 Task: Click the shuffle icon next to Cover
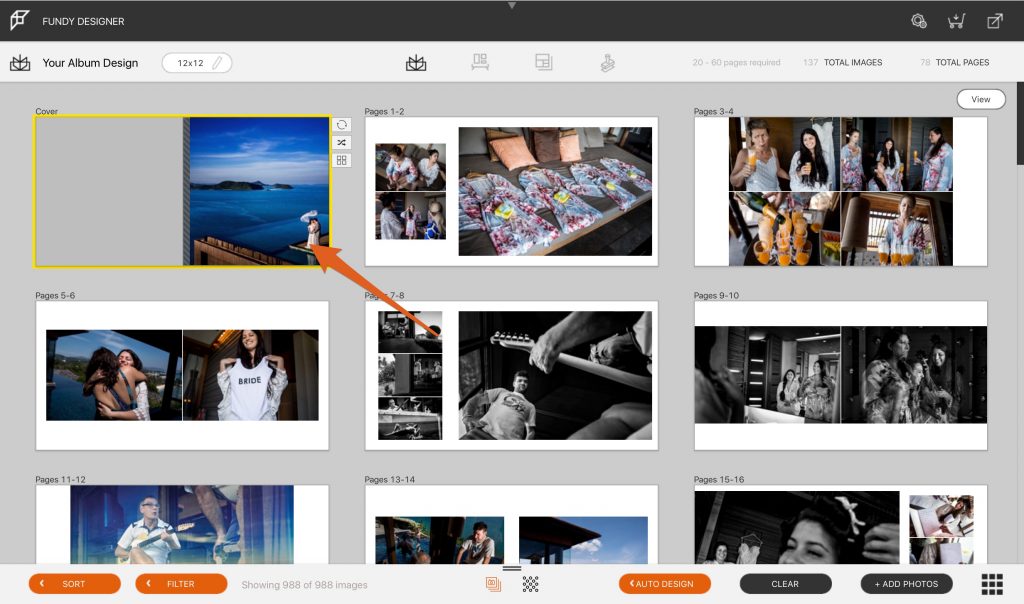click(x=342, y=143)
